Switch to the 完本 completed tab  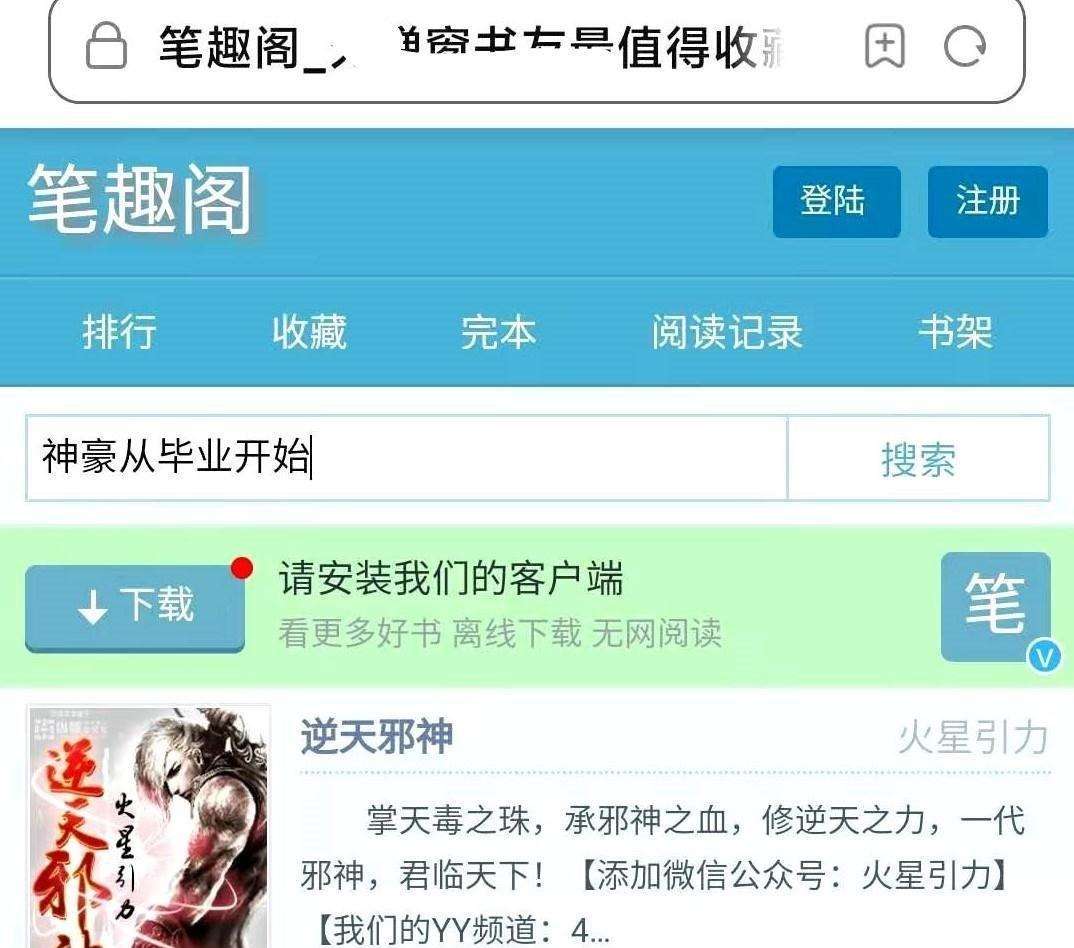(x=498, y=332)
